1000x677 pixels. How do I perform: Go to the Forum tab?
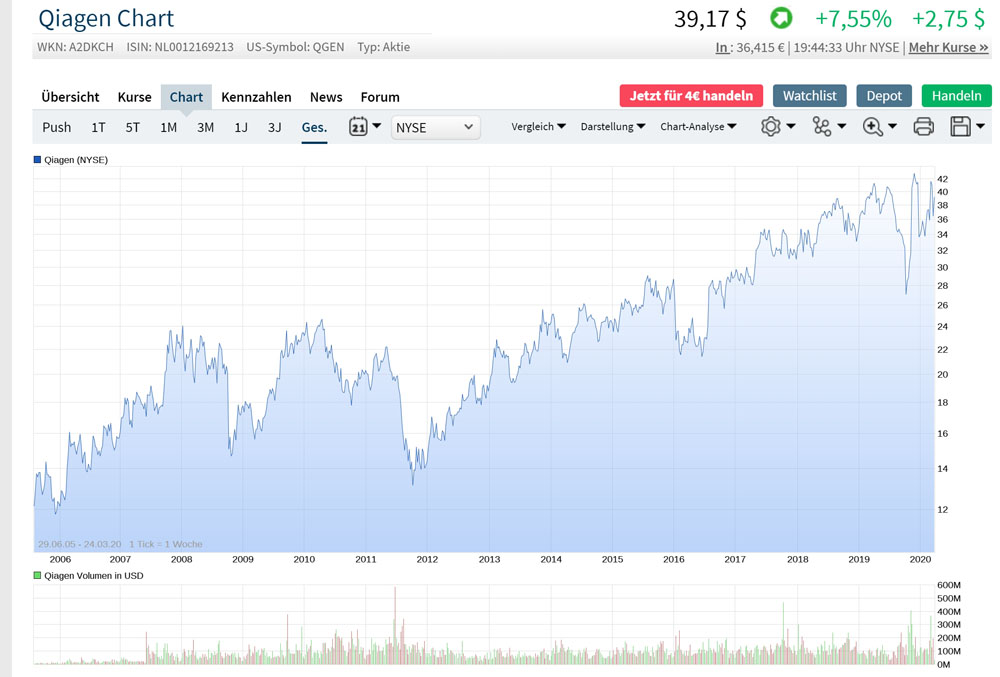click(380, 97)
